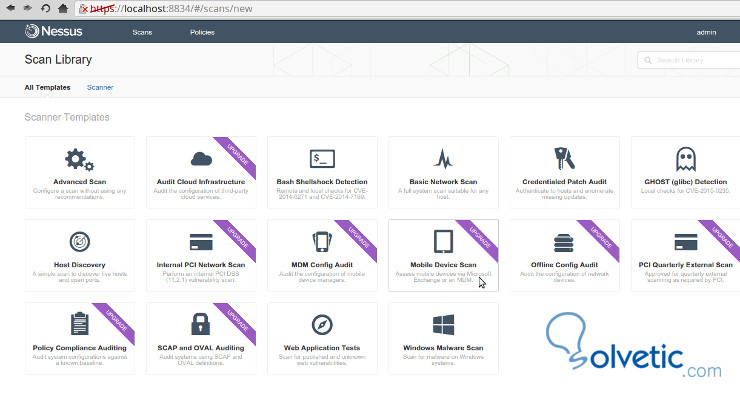Switch to the Scanner tab
Viewport: 740px width, 400px height.
point(100,87)
